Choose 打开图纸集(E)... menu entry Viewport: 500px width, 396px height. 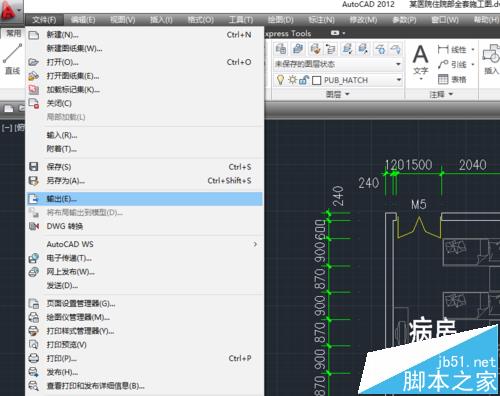click(144, 76)
